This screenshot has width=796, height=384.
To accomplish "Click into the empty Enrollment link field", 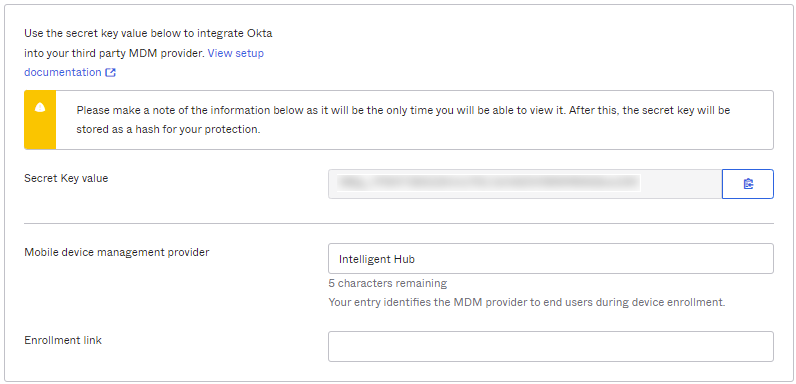I will (551, 346).
